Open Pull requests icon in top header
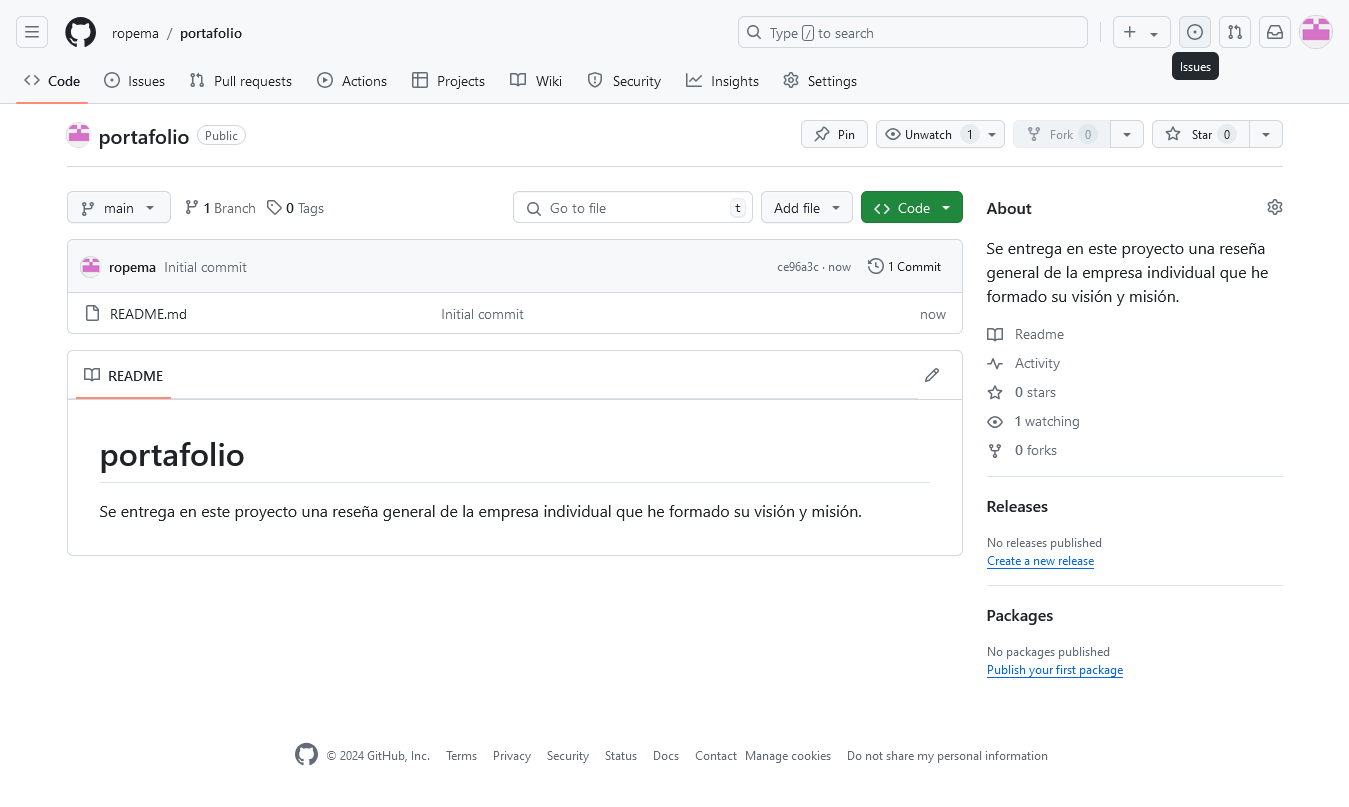This screenshot has height=807, width=1349. (1235, 32)
